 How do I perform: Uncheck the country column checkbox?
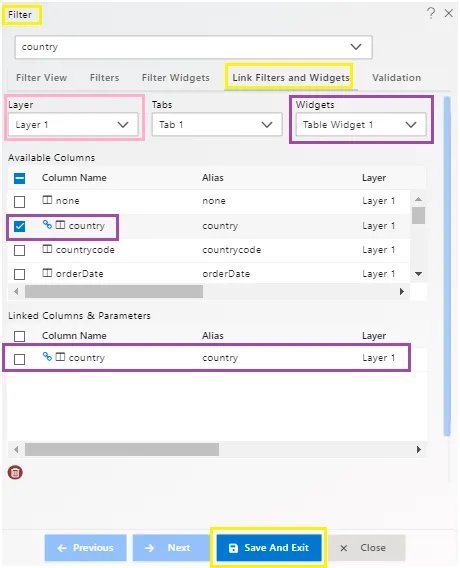point(20,226)
